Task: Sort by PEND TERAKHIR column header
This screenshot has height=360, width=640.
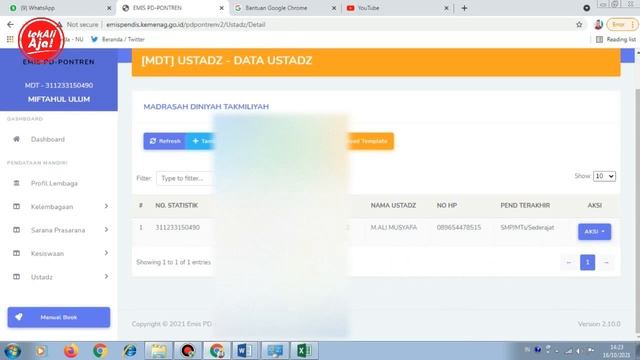Action: [x=525, y=205]
